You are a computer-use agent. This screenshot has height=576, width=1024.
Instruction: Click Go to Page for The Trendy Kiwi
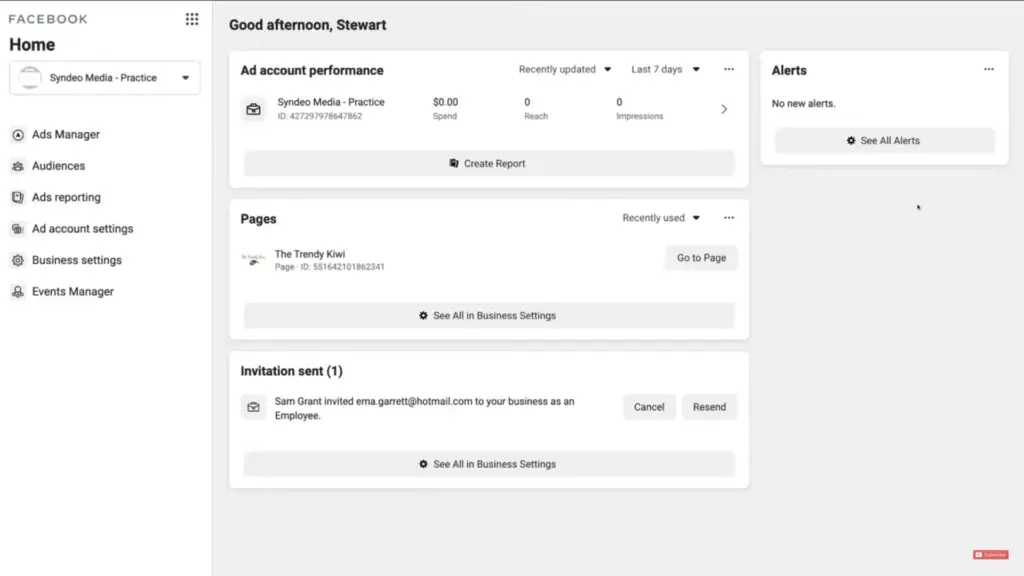point(701,258)
